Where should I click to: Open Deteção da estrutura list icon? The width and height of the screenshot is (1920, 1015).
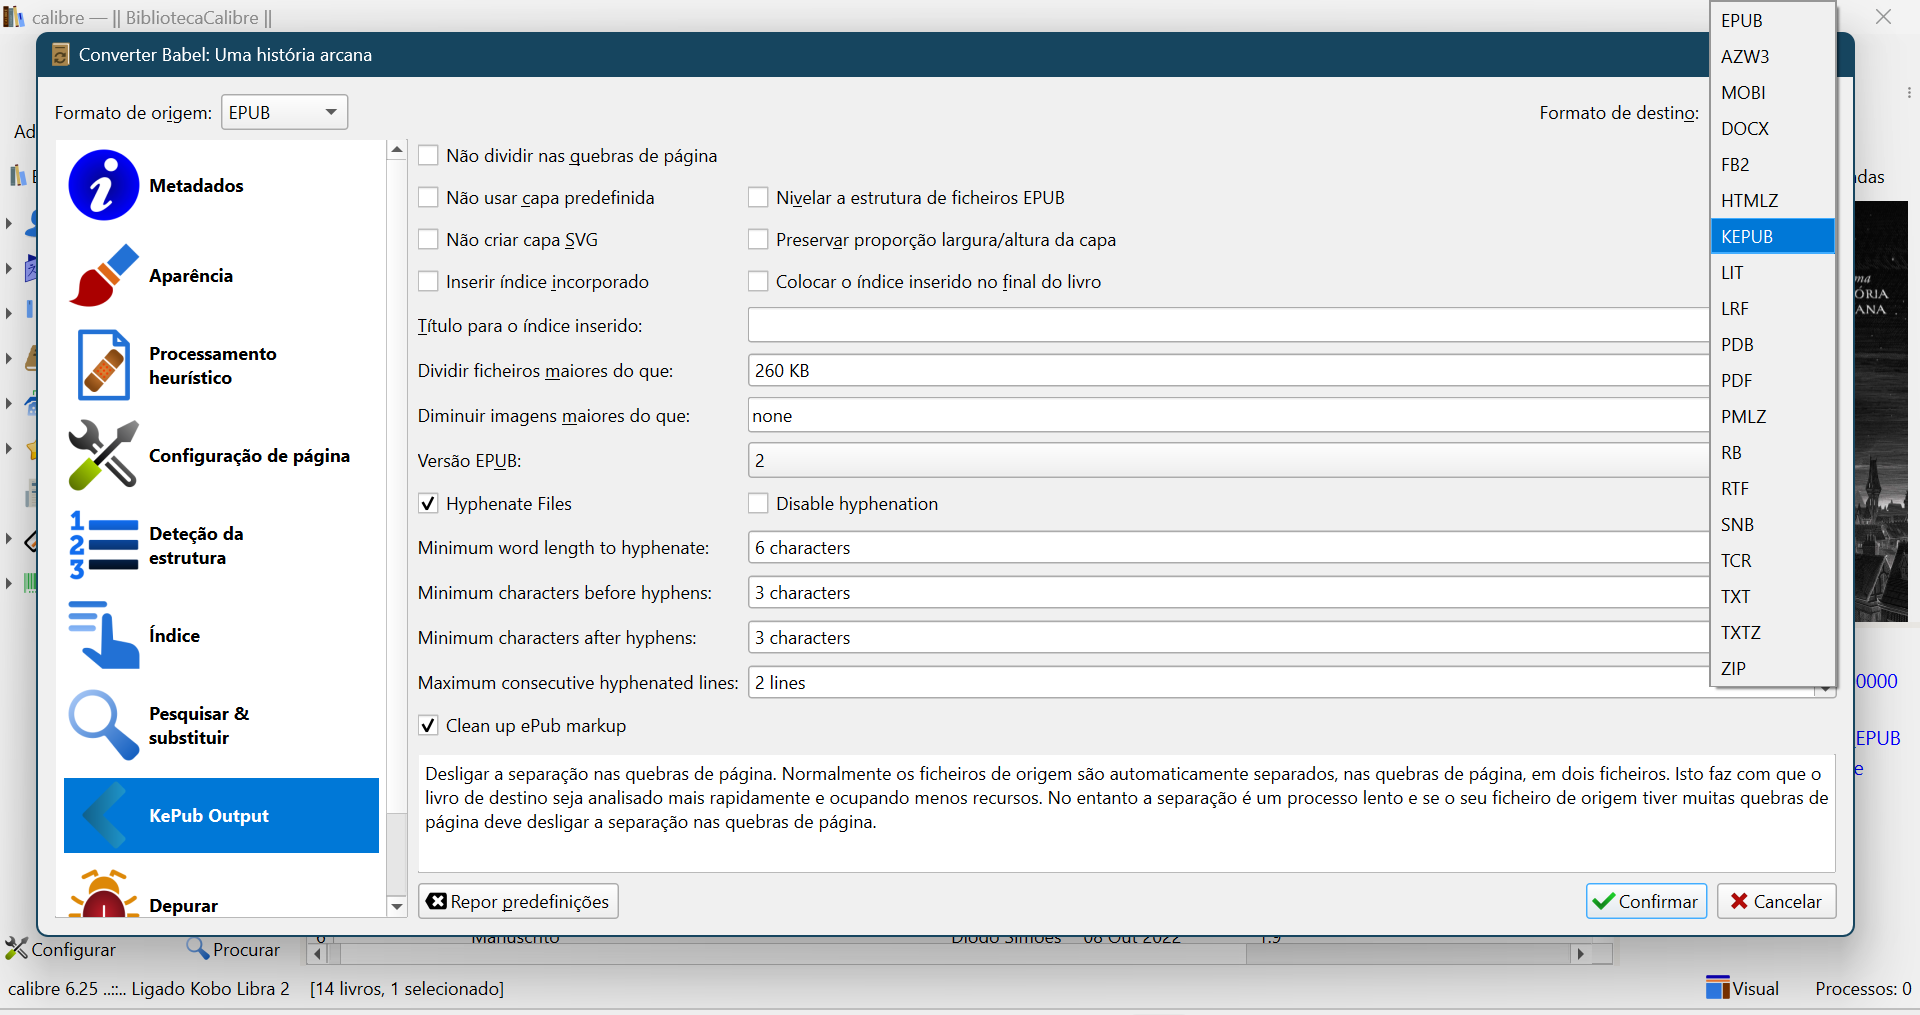coord(103,545)
